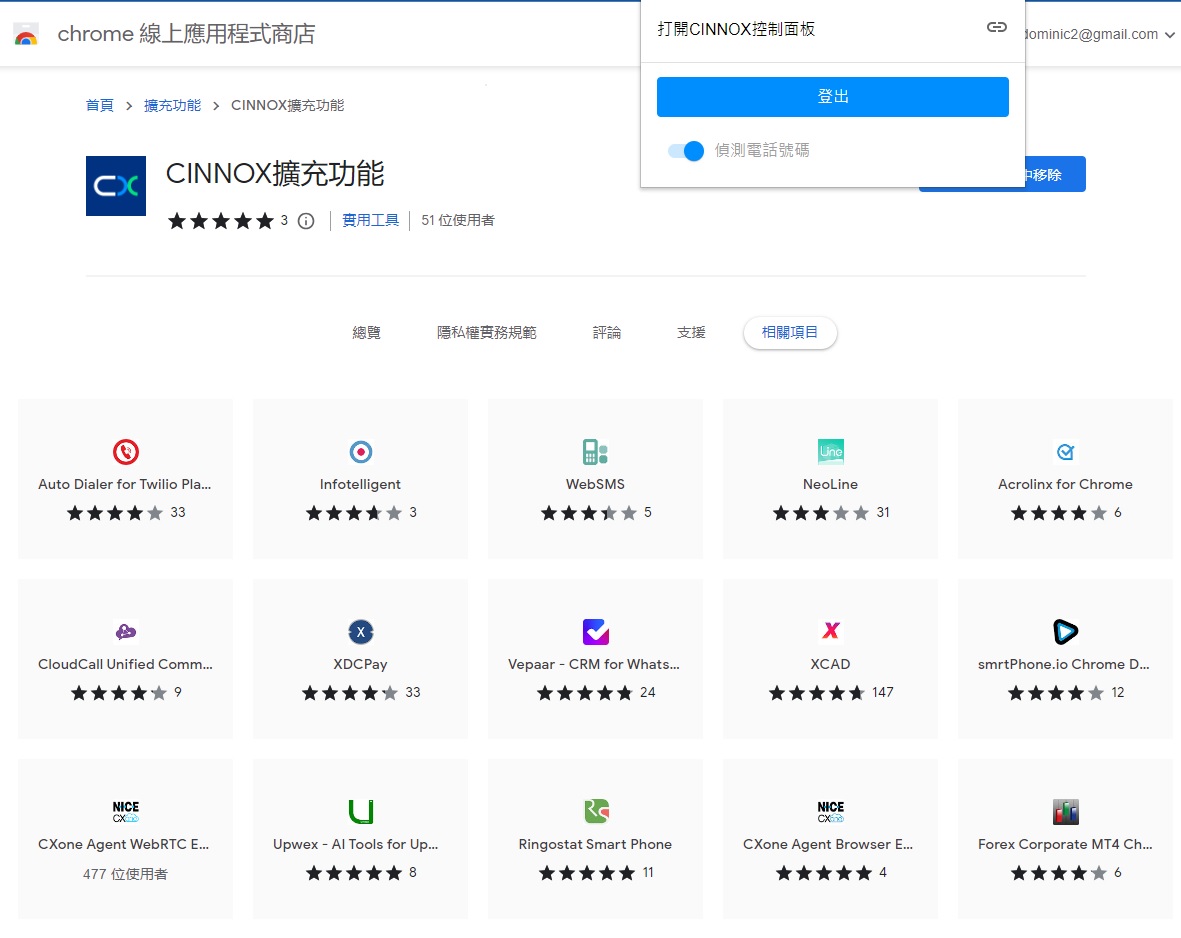
Task: Open Acrolinx for Chrome title
Action: pyautogui.click(x=1065, y=484)
